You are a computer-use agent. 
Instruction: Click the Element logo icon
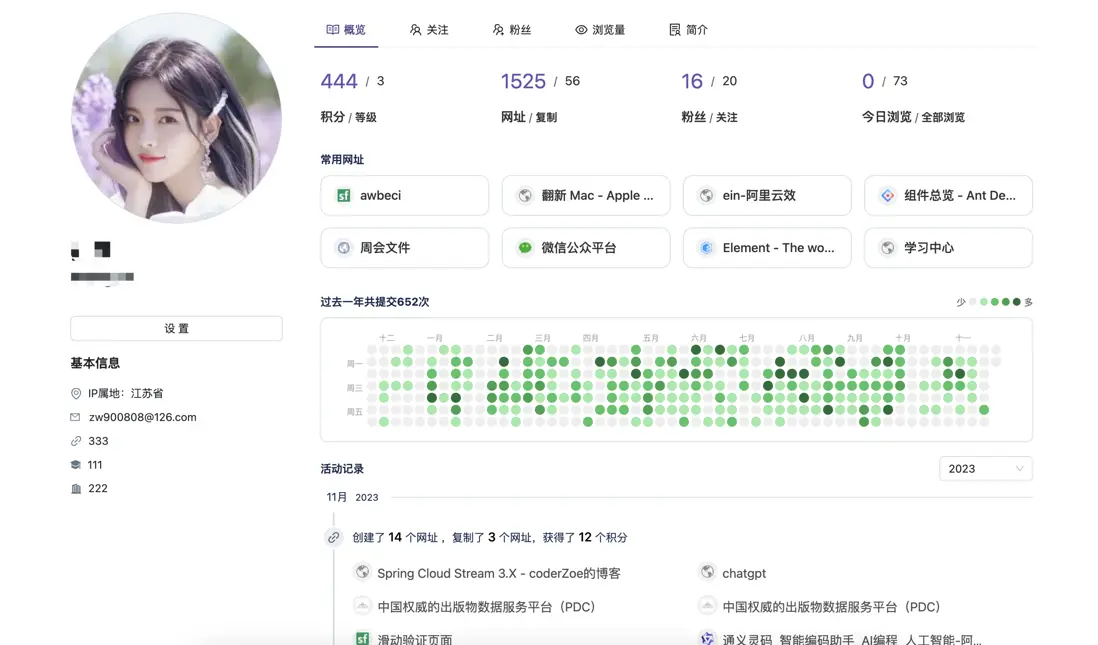click(706, 247)
